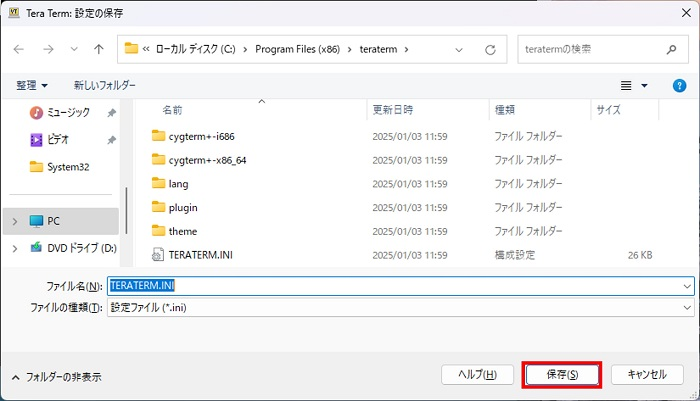This screenshot has height=401, width=700.
Task: Click the folder icon in address bar
Action: [131, 48]
